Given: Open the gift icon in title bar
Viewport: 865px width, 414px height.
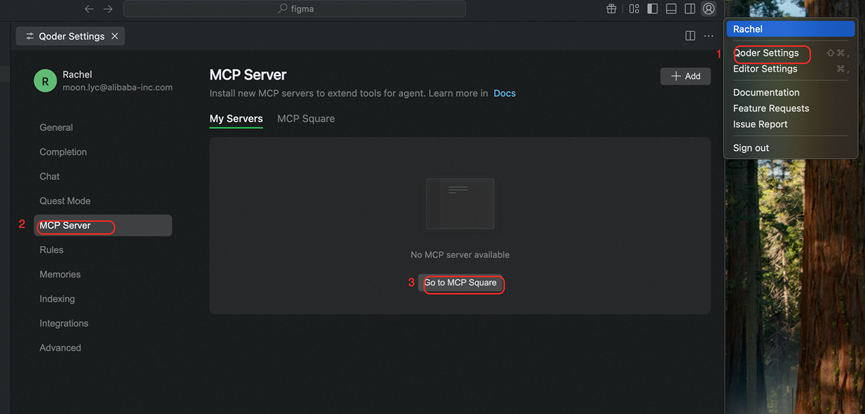Looking at the screenshot, I should pos(611,9).
